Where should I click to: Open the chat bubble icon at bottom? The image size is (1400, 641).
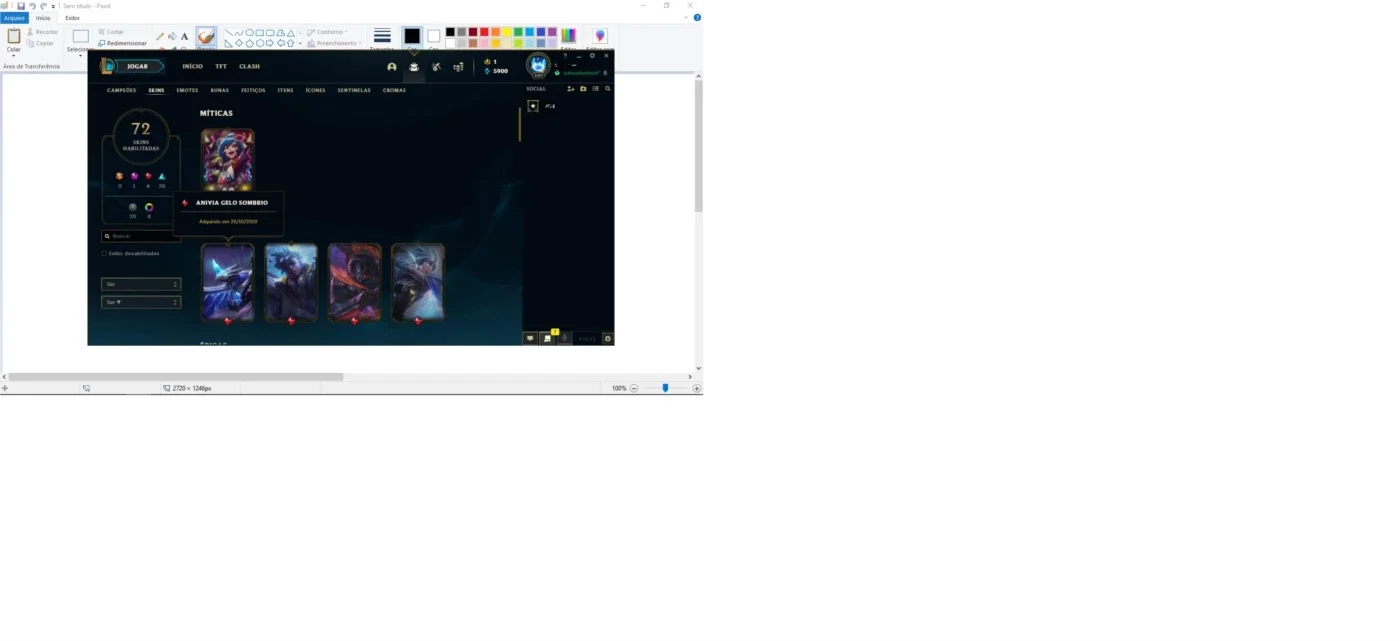click(530, 338)
